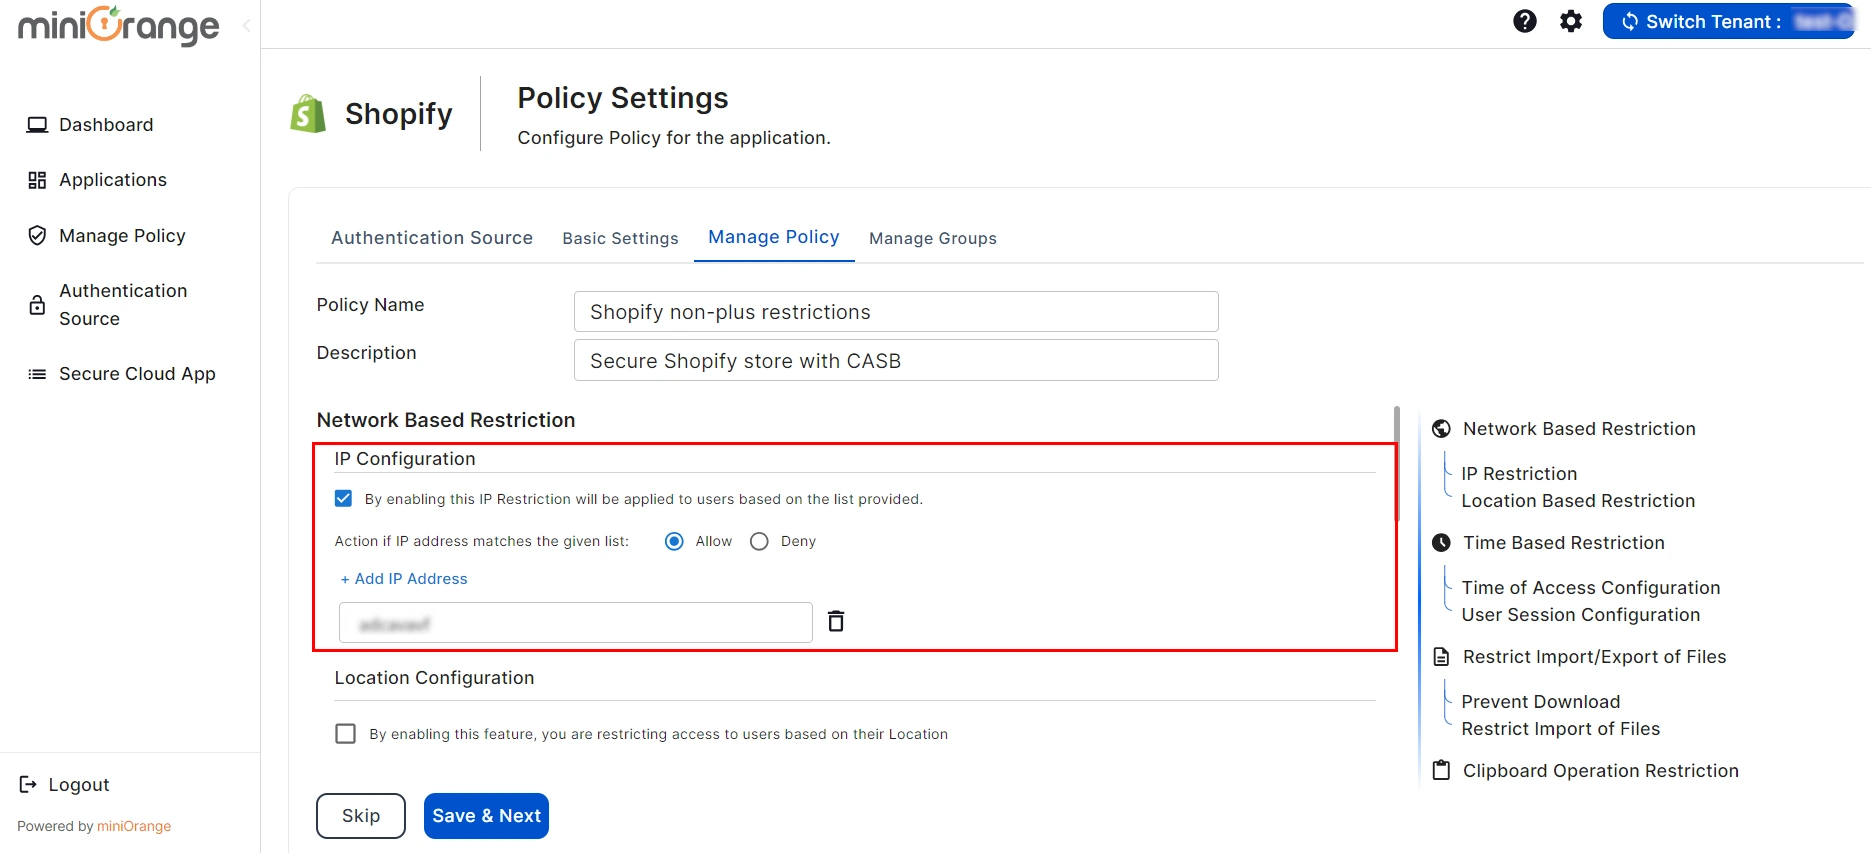Open the miniOrange link in footer

coord(134,826)
